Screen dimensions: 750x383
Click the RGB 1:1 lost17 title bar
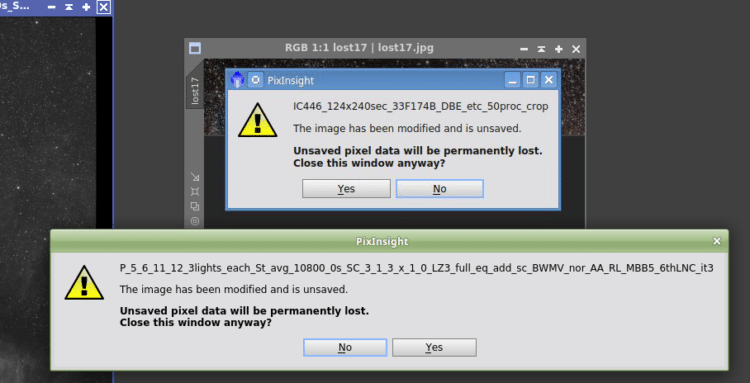coord(359,48)
